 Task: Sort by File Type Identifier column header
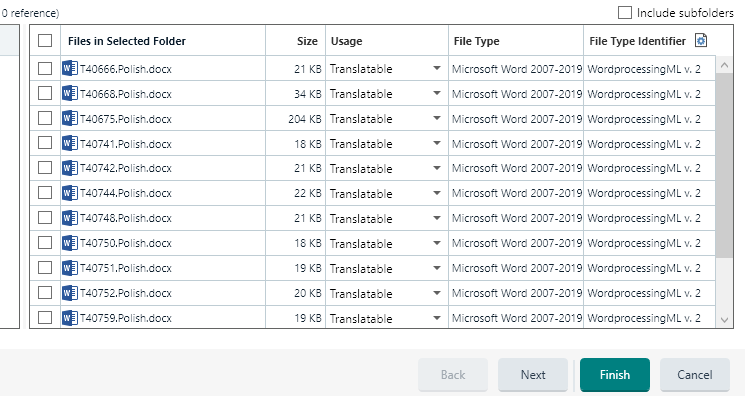637,41
